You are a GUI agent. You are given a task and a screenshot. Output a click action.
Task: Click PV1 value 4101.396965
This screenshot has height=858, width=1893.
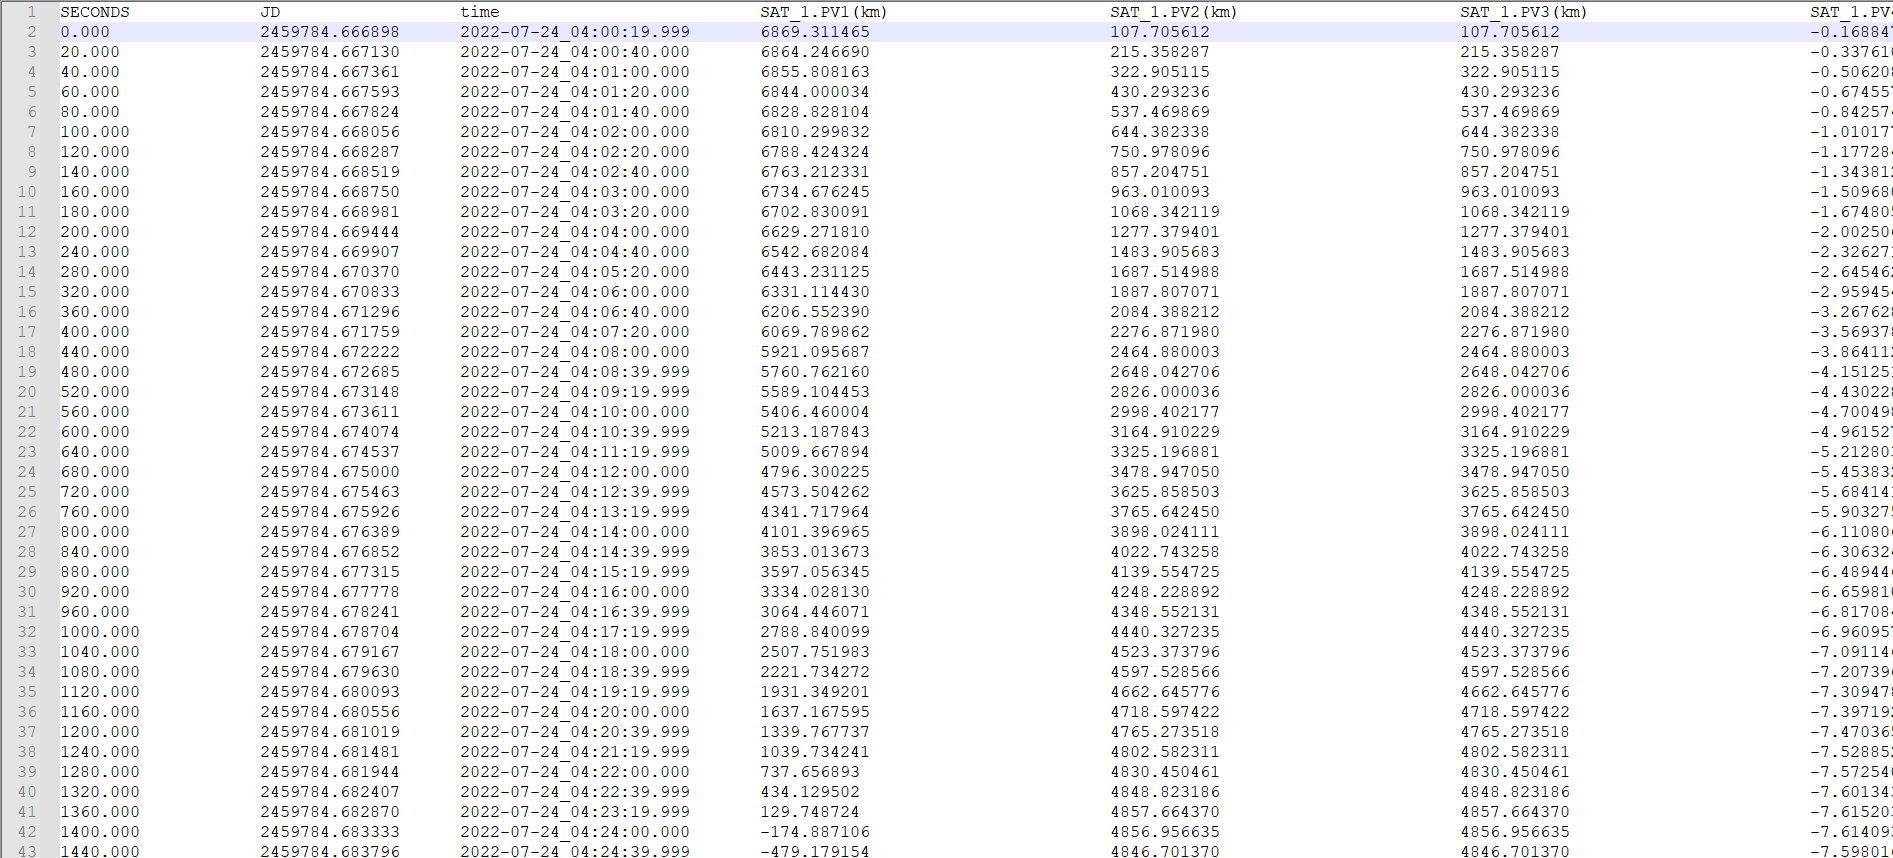[815, 532]
